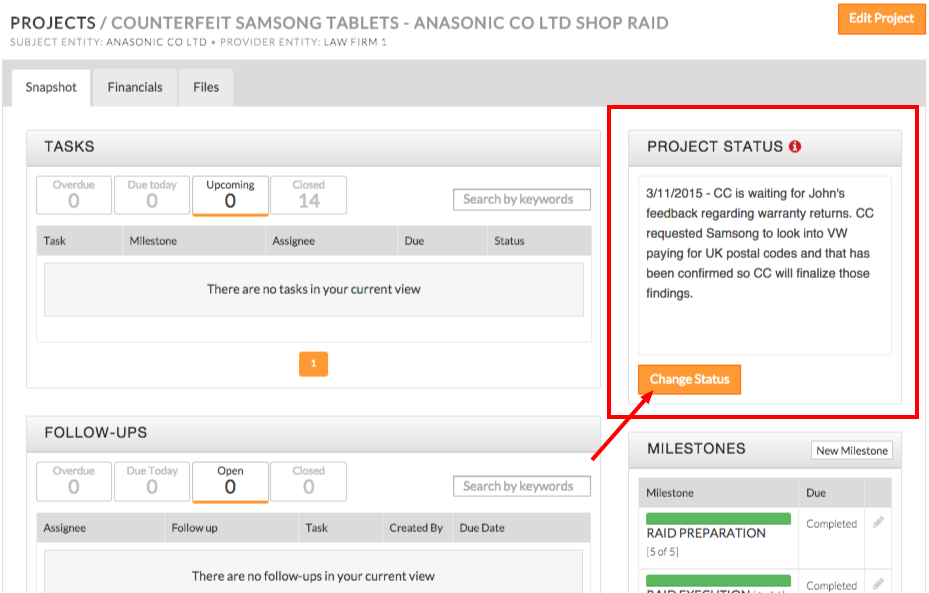Click the Raid Preparation edit pencil icon
Viewport: 929px width, 593px height.
pyautogui.click(x=878, y=523)
